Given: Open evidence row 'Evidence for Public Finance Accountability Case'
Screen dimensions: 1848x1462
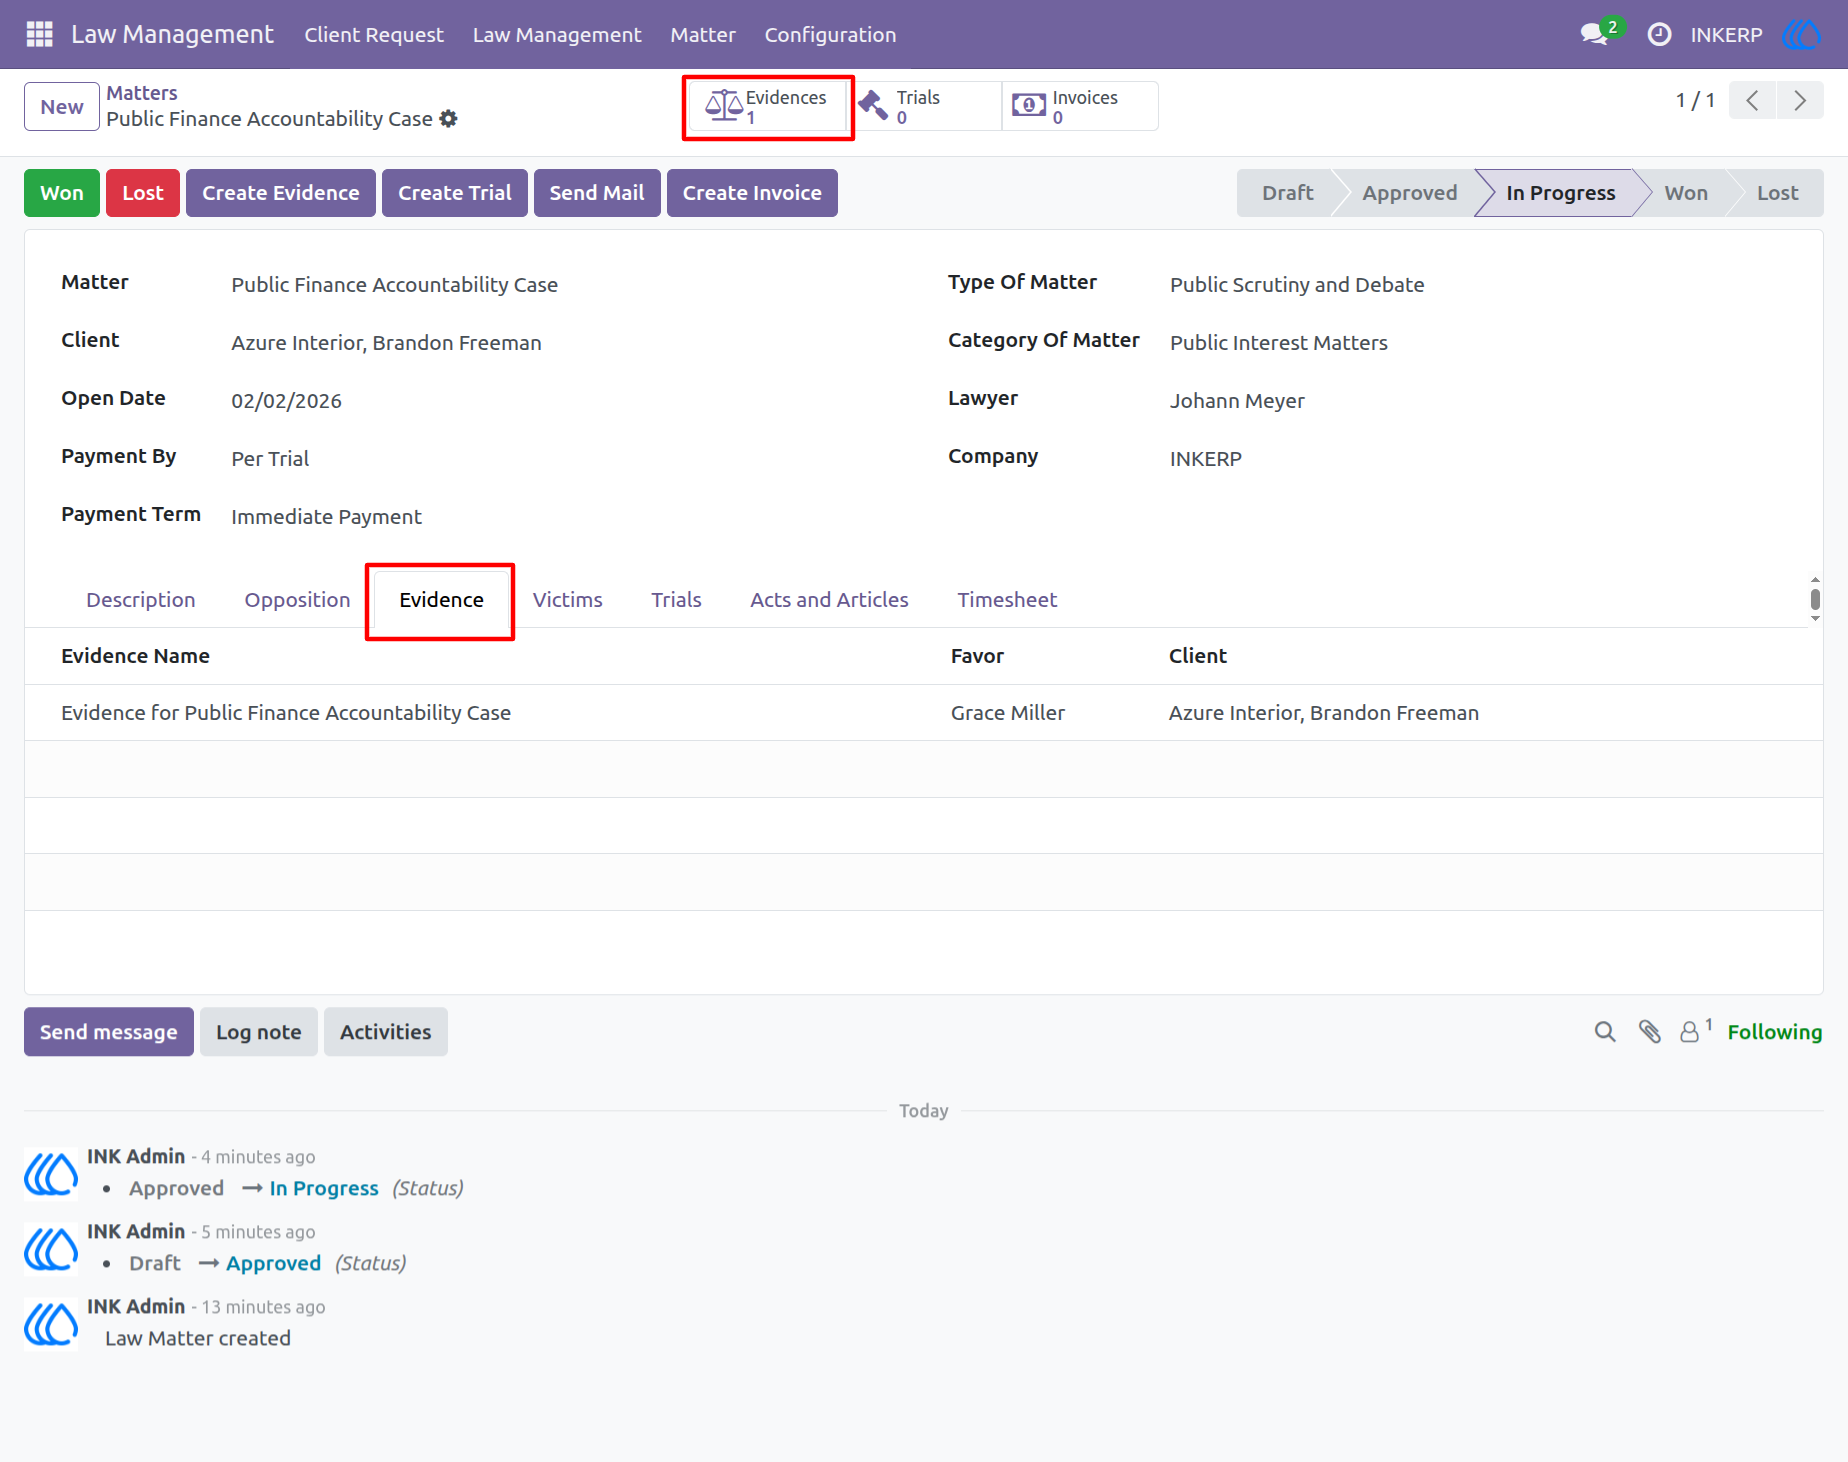Looking at the screenshot, I should tap(923, 713).
